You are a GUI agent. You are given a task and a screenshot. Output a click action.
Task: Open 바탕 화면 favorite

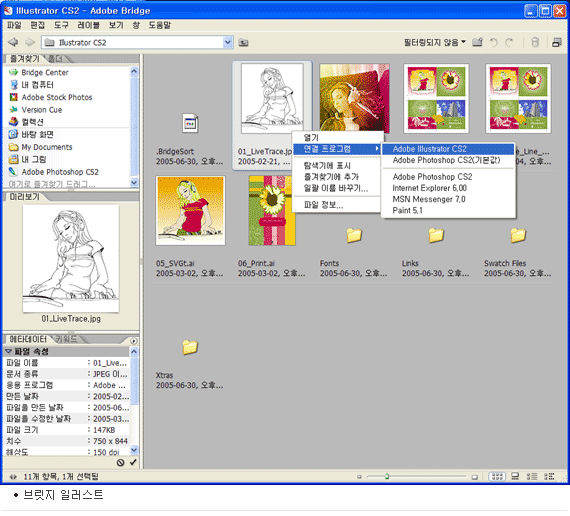37,134
